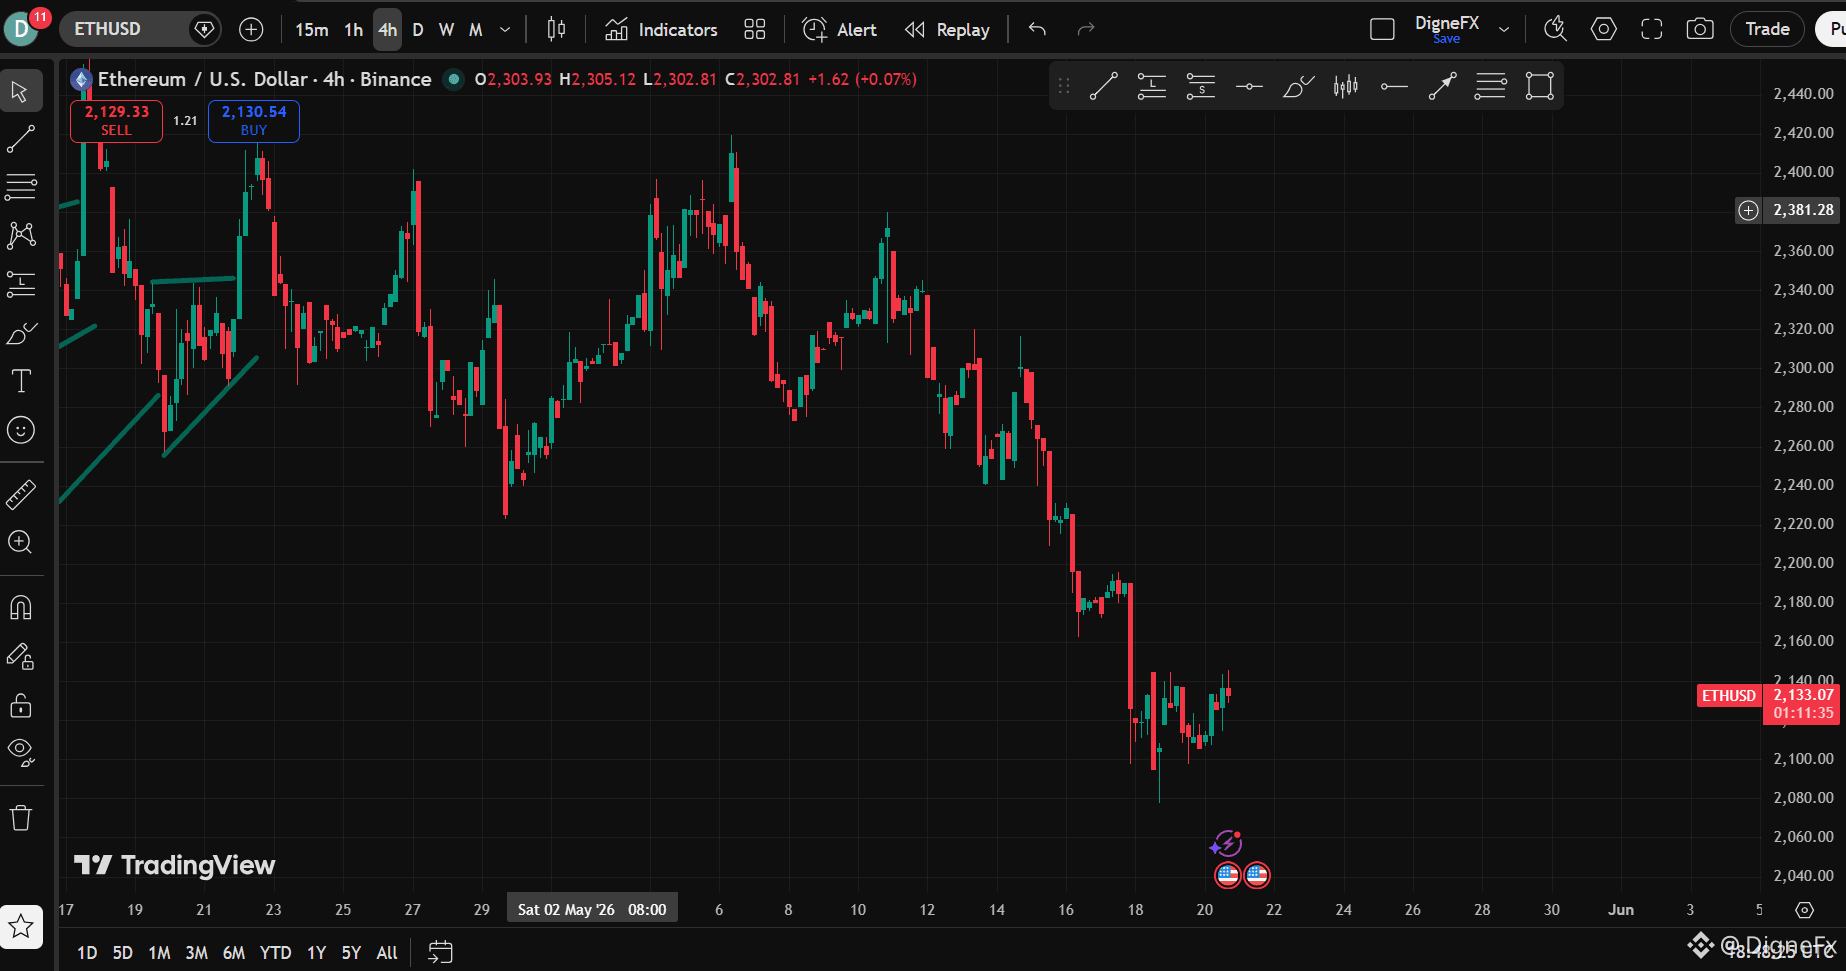Open go to date calendar icon
Screen dimensions: 1846x971
pyautogui.click(x=440, y=952)
